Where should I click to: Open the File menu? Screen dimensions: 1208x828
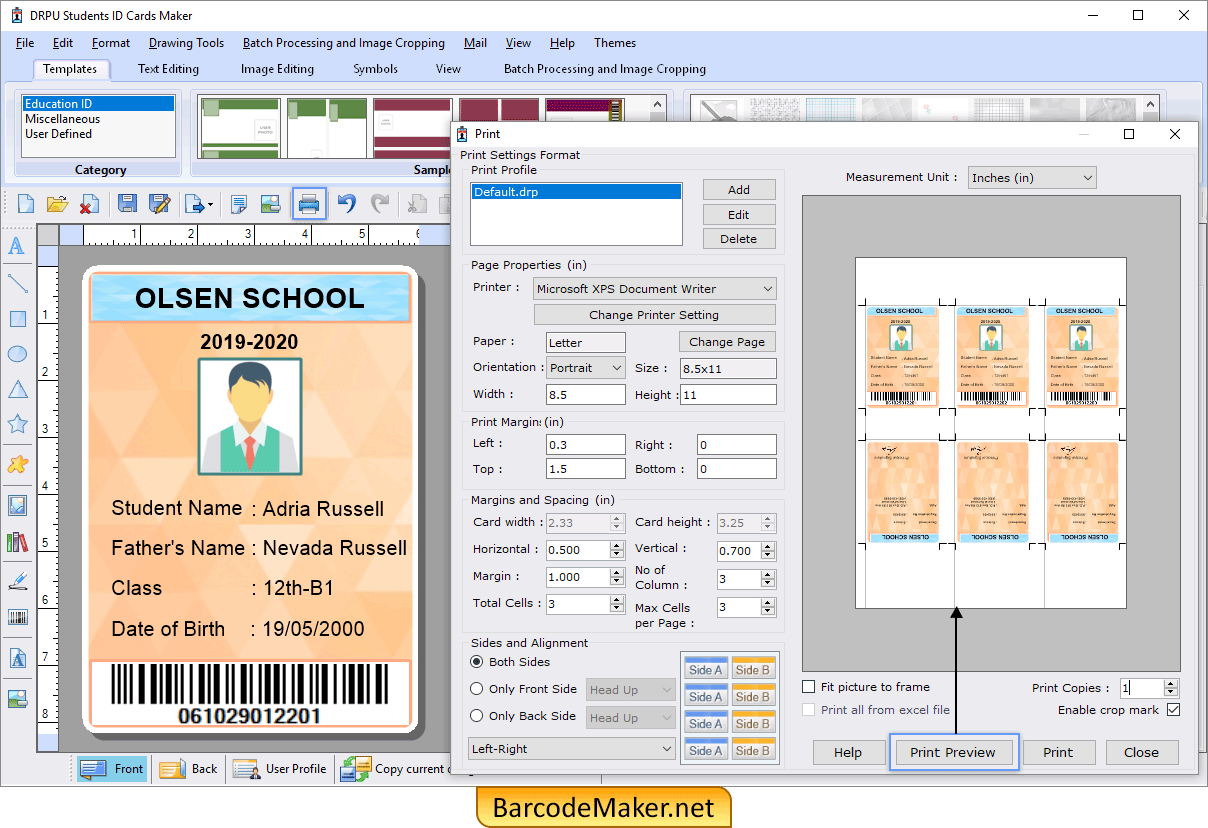pos(25,43)
